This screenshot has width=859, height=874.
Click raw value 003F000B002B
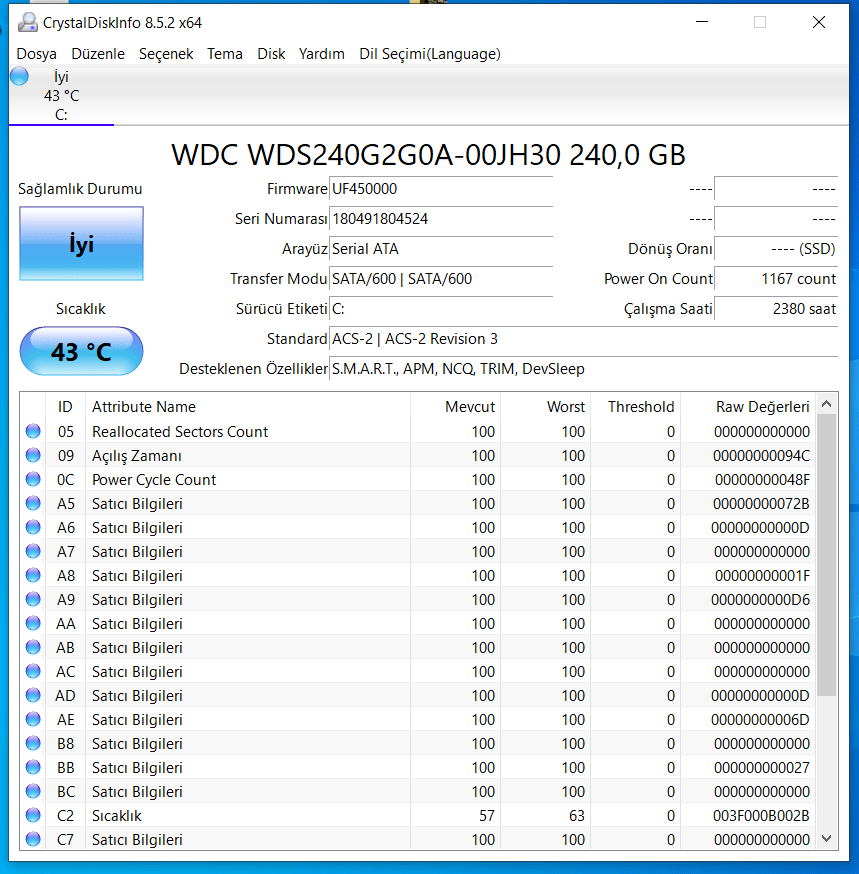(761, 815)
